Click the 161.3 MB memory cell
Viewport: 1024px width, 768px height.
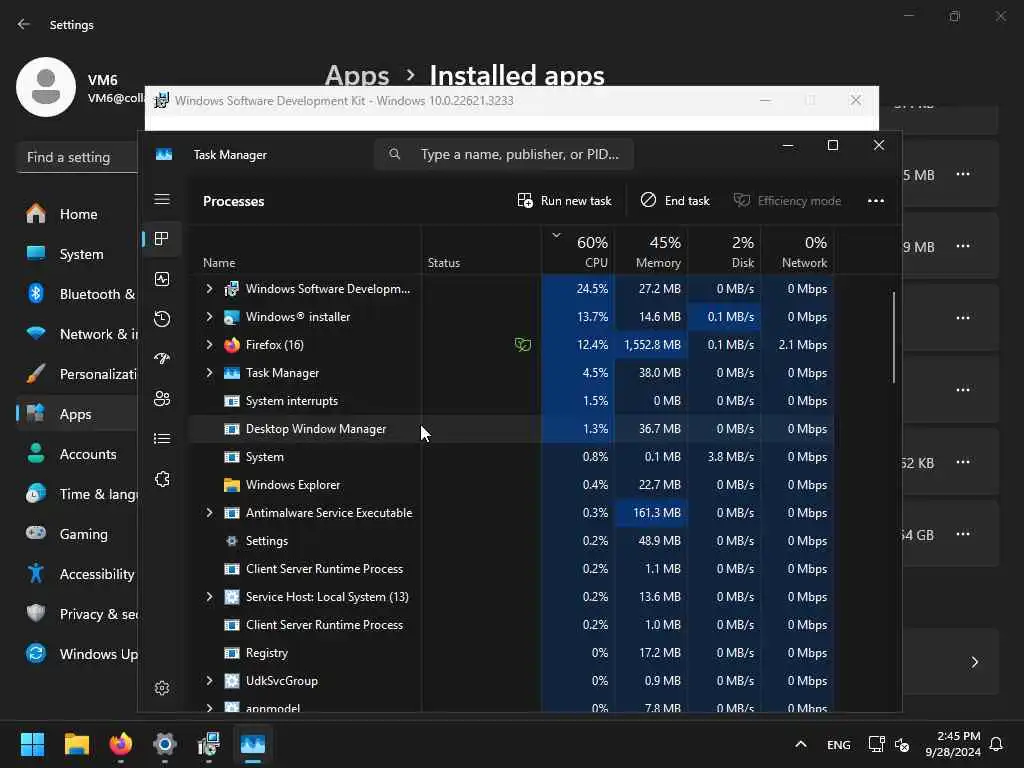pos(651,513)
